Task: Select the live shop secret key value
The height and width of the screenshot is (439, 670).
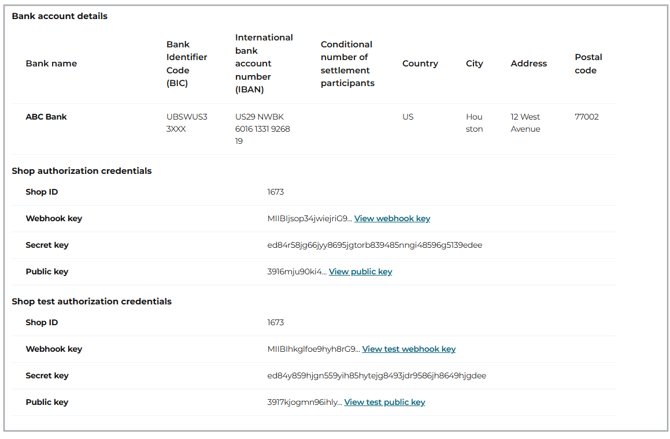Action: [x=374, y=245]
